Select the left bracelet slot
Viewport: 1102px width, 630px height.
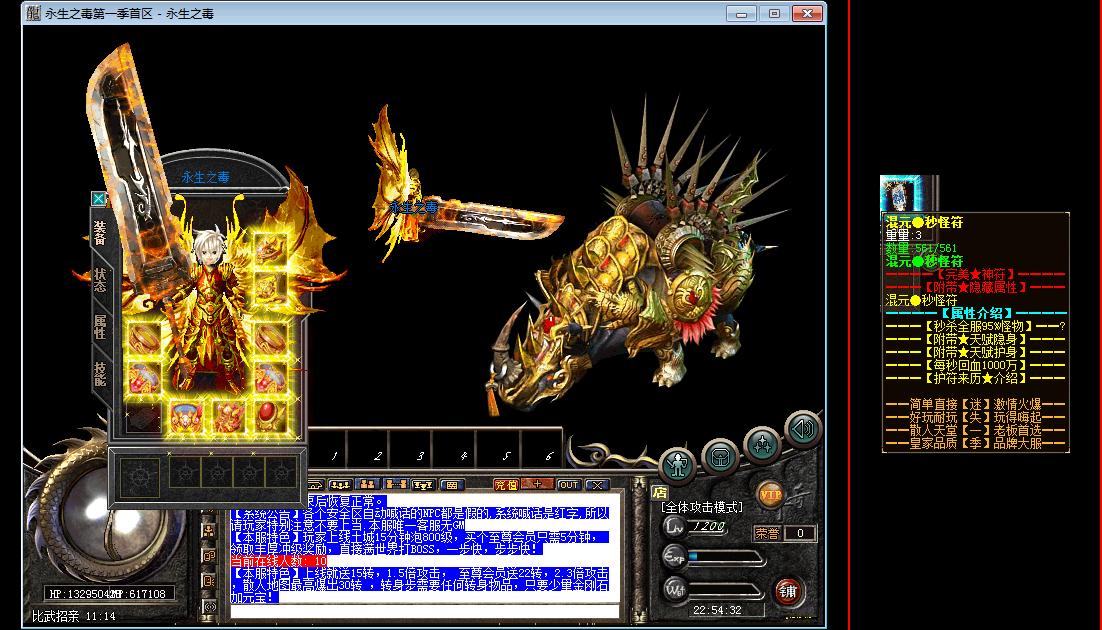(x=144, y=339)
